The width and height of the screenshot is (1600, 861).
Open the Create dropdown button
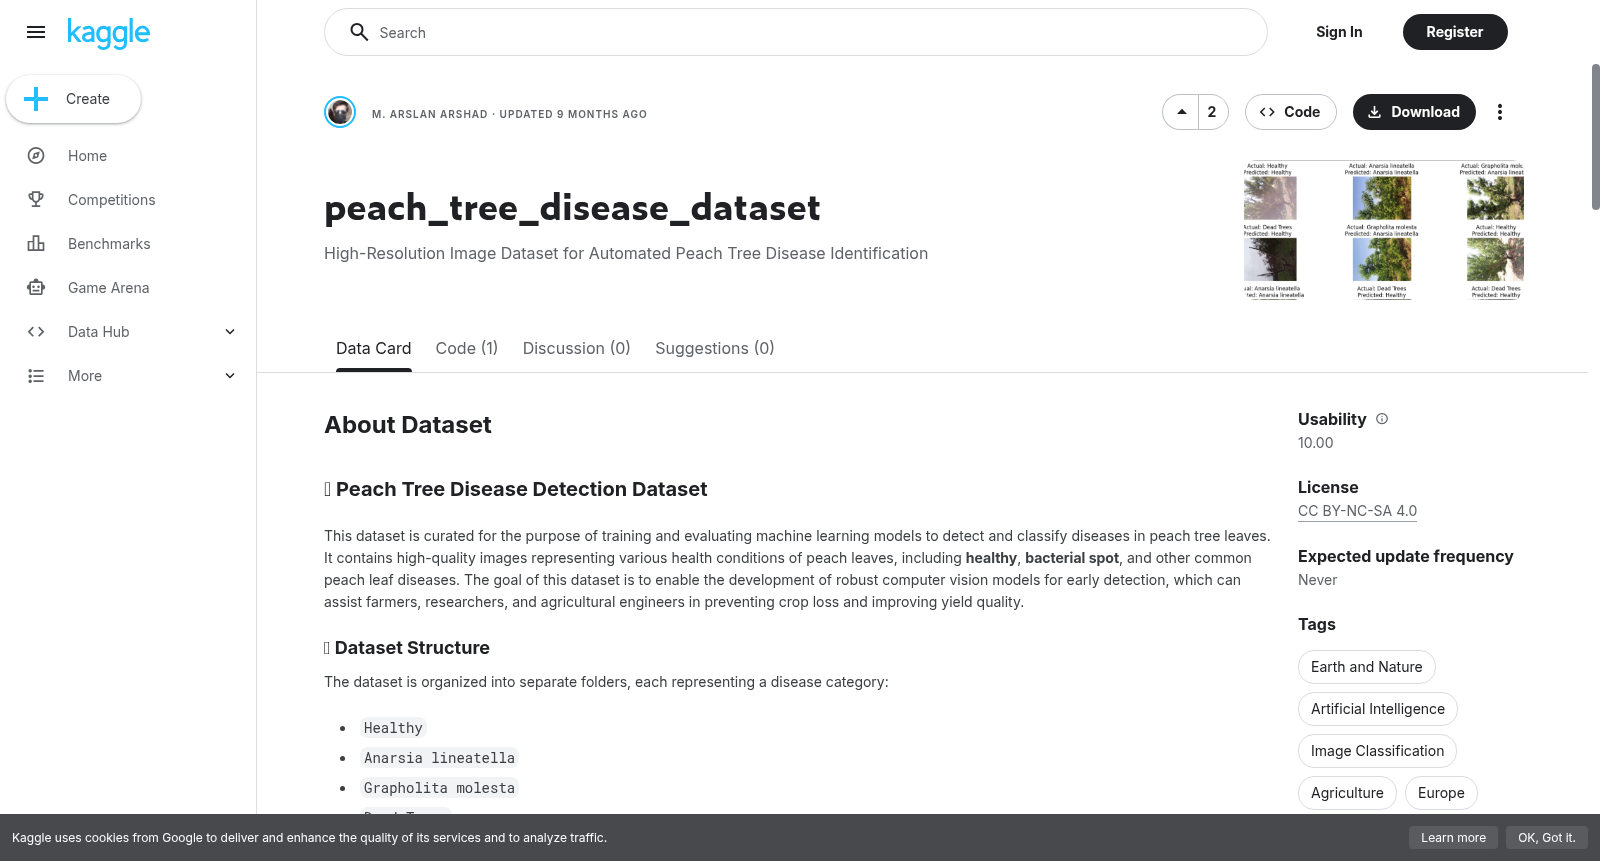(73, 99)
